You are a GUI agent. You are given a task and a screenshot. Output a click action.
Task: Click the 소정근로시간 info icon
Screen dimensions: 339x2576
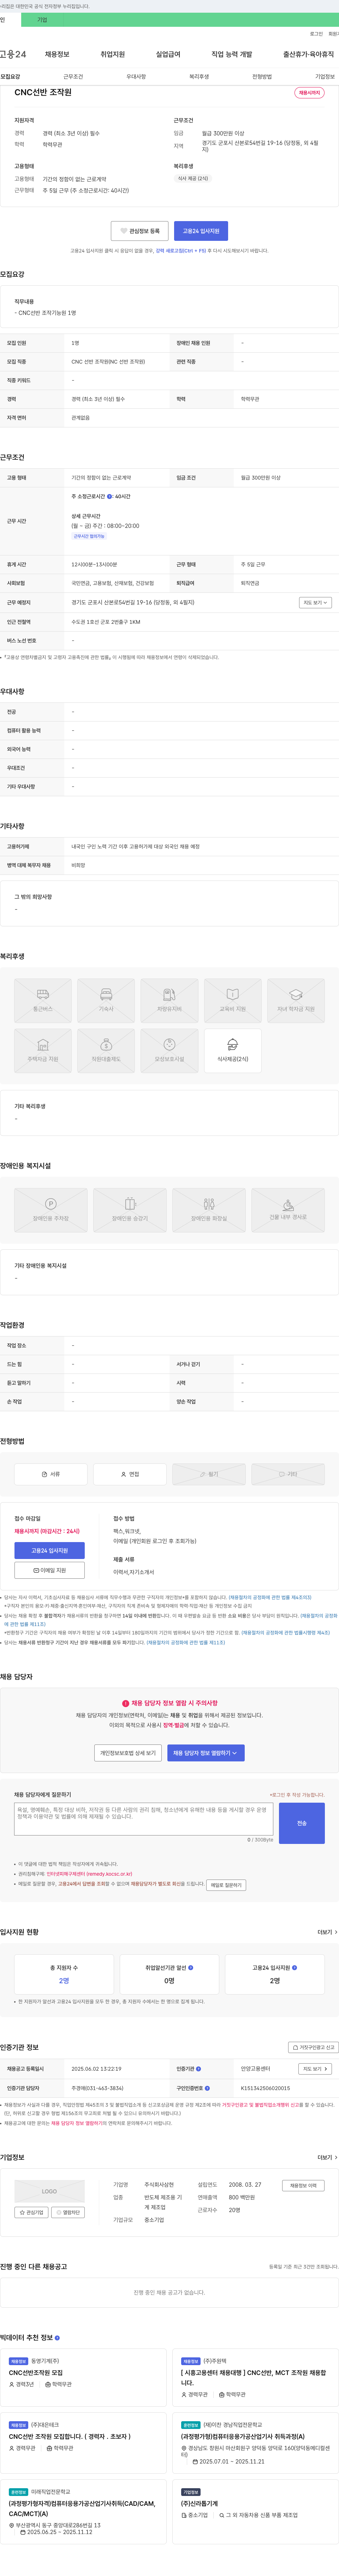110,496
